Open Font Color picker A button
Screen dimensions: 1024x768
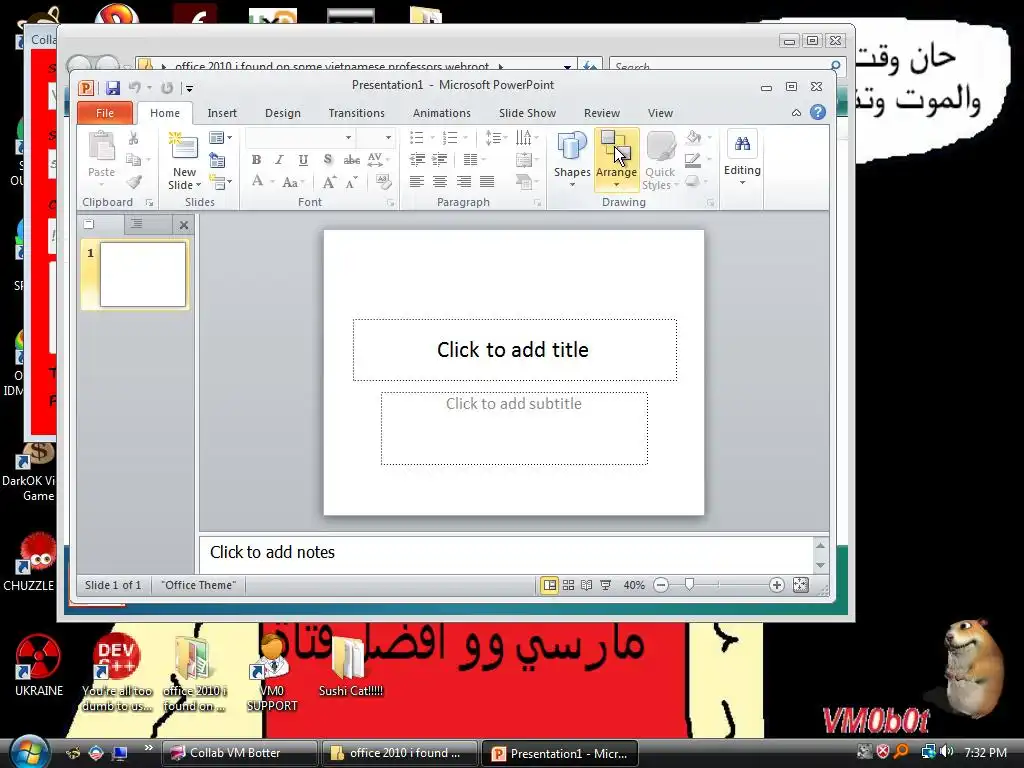click(257, 182)
